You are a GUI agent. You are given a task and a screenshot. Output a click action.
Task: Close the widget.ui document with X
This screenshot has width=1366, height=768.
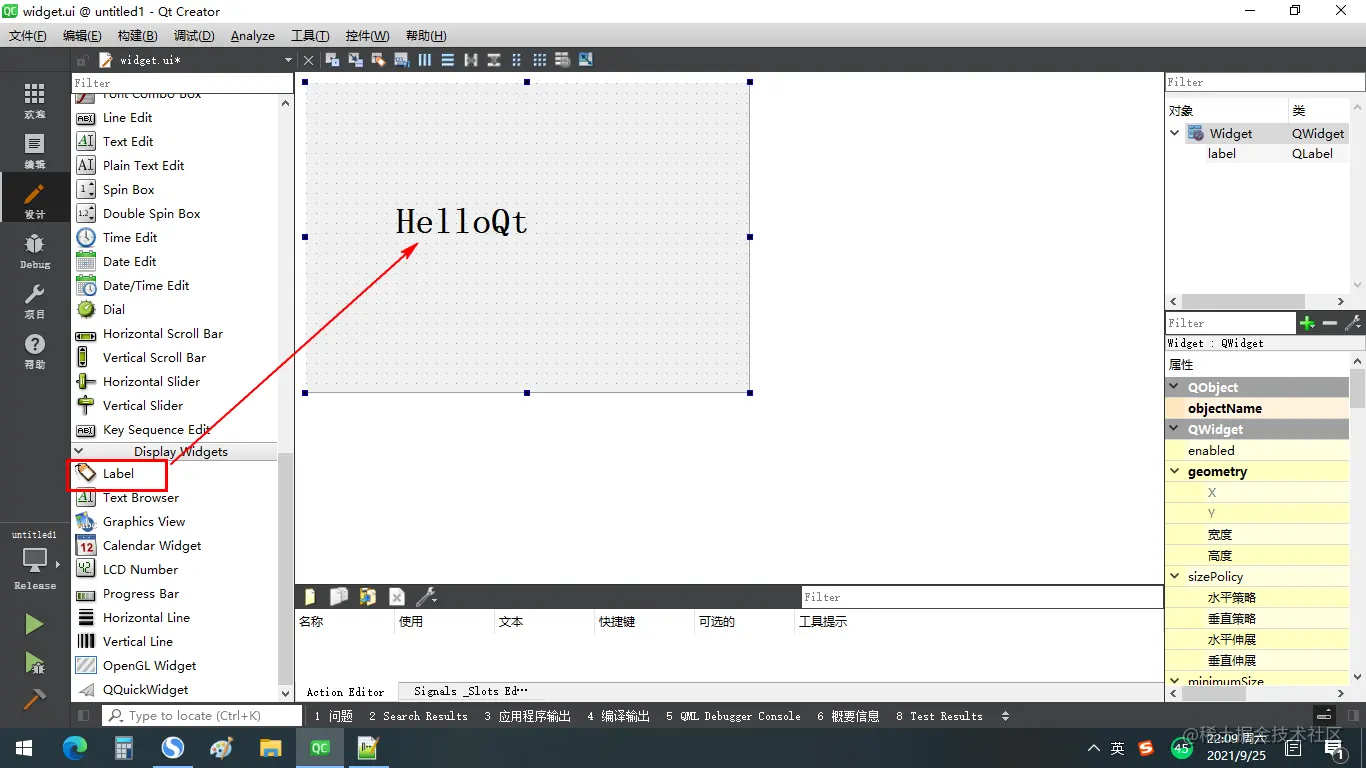308,60
